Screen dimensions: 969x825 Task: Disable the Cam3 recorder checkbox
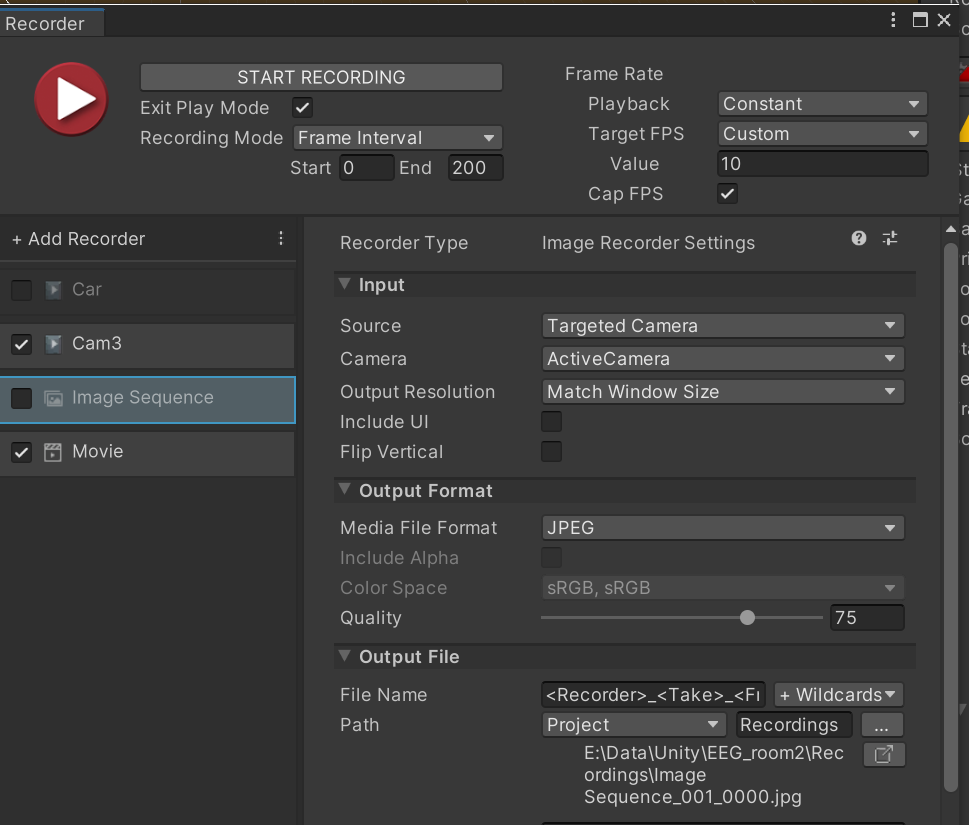[22, 344]
